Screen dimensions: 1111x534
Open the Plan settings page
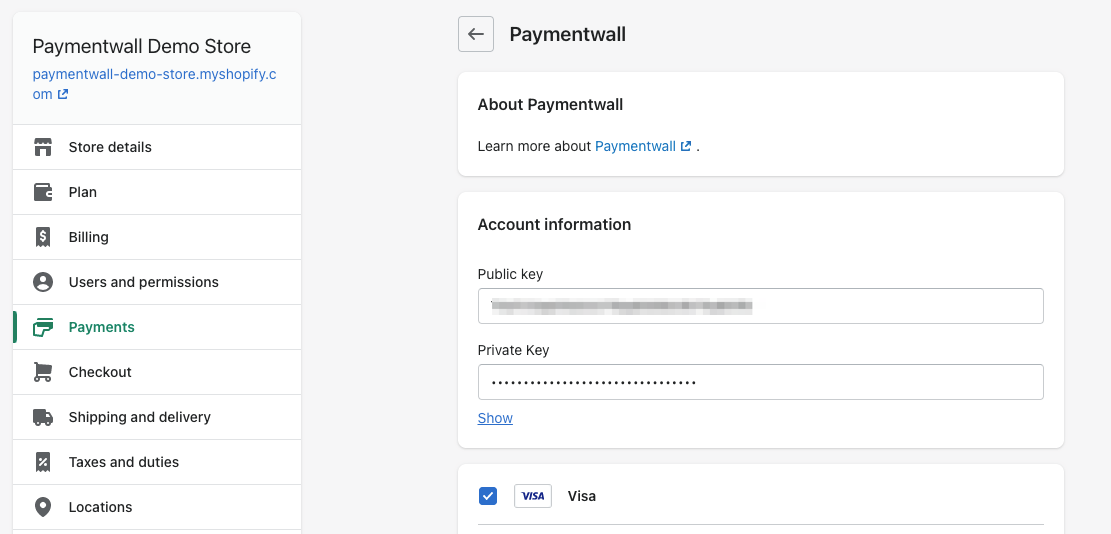[x=157, y=192]
